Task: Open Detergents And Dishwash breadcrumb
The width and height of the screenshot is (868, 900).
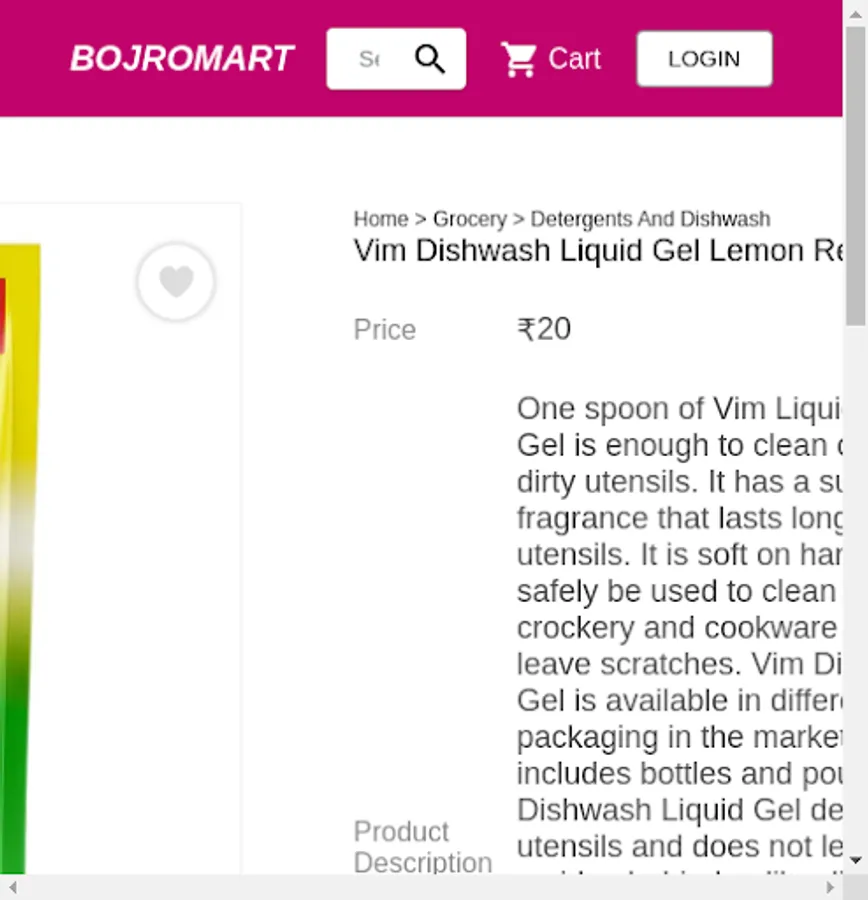Action: (650, 219)
